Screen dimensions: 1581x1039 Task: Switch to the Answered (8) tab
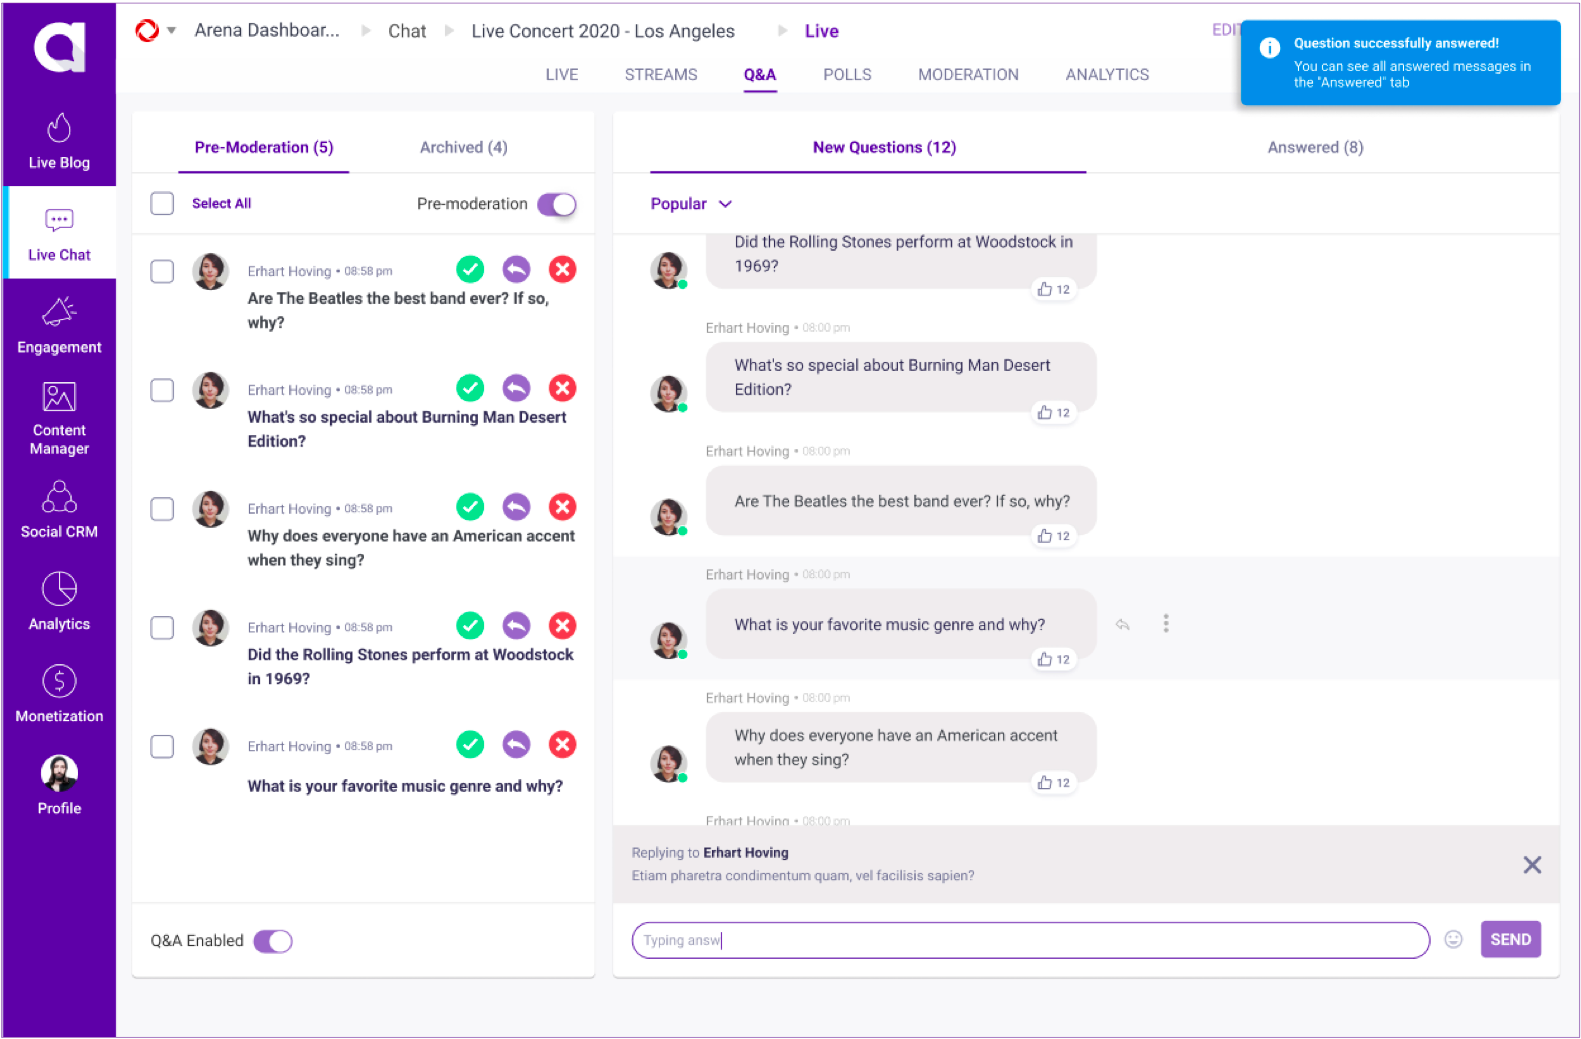pyautogui.click(x=1314, y=147)
